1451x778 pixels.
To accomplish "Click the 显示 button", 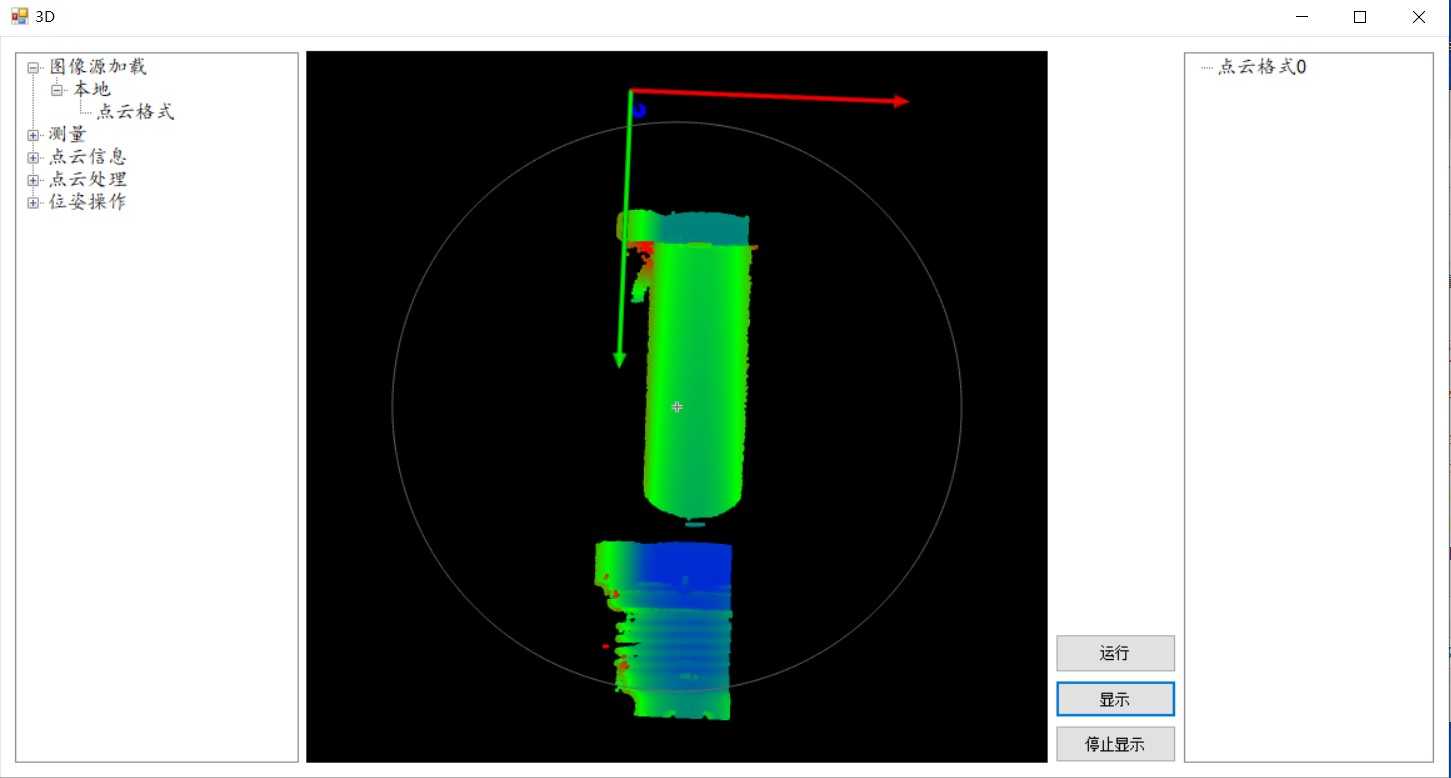I will click(1115, 700).
